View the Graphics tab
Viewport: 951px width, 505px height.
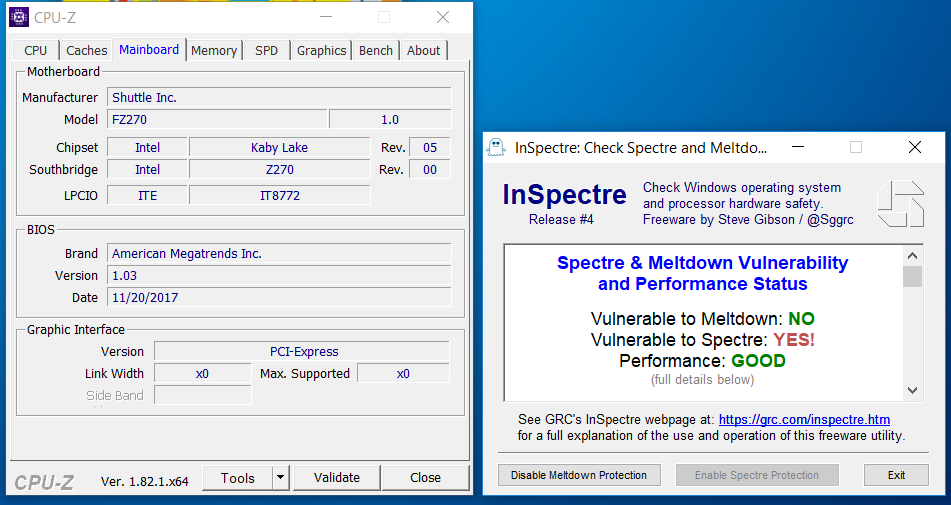[321, 50]
